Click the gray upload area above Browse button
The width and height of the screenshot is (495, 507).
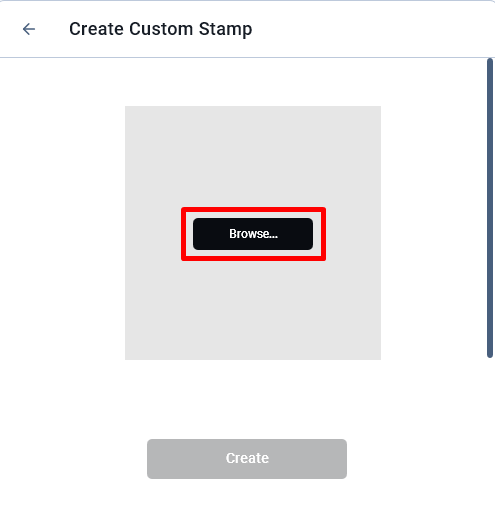[x=253, y=156]
